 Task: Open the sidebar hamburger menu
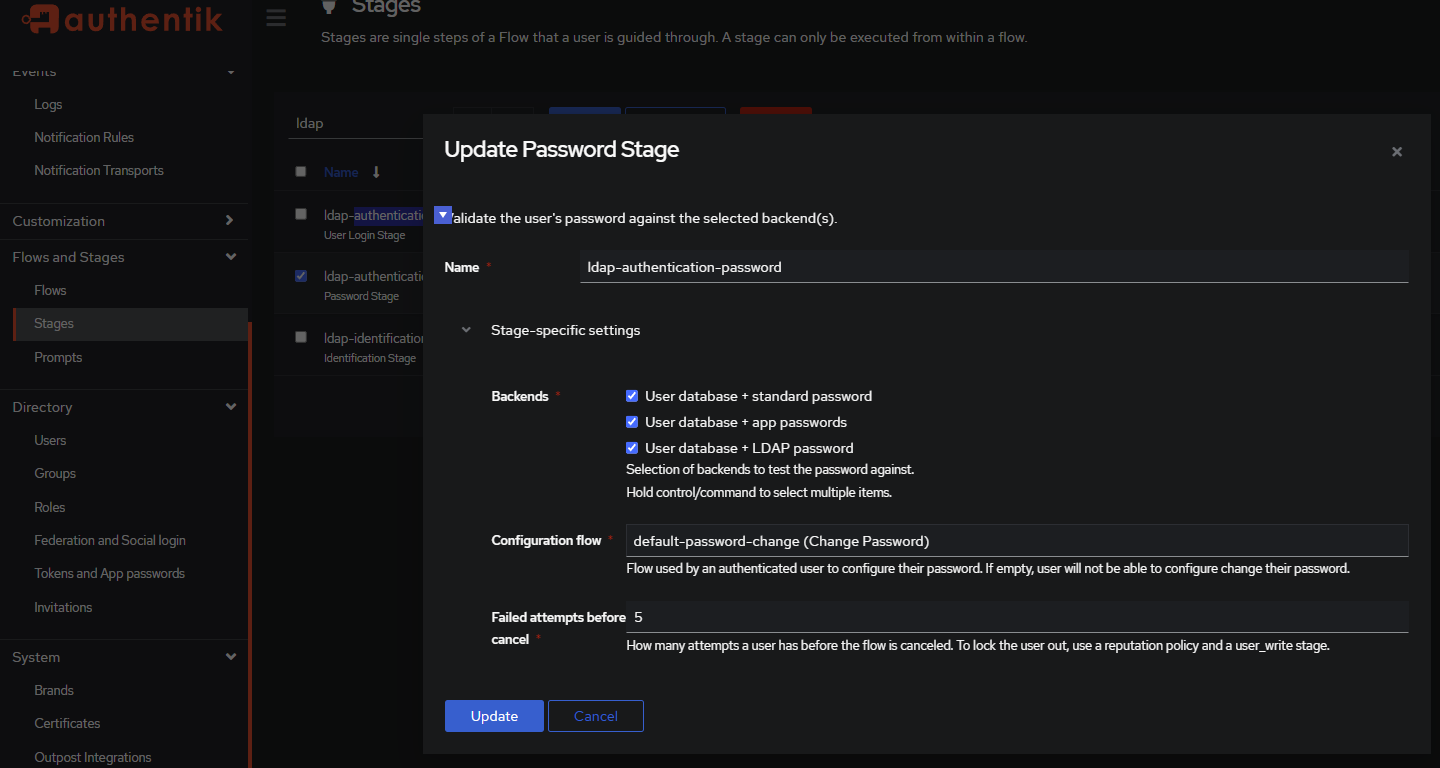tap(276, 17)
